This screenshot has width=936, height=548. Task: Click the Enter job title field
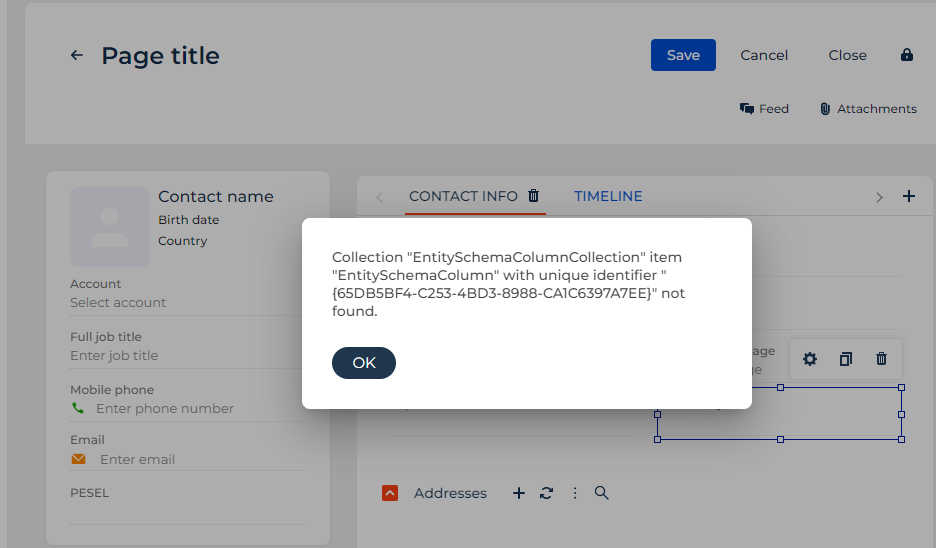tap(187, 356)
